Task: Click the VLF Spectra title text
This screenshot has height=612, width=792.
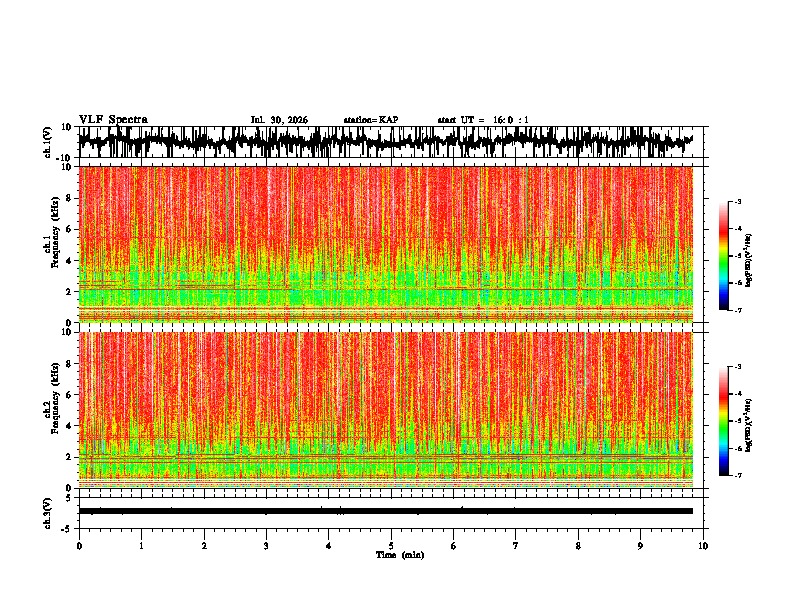Action: click(113, 120)
